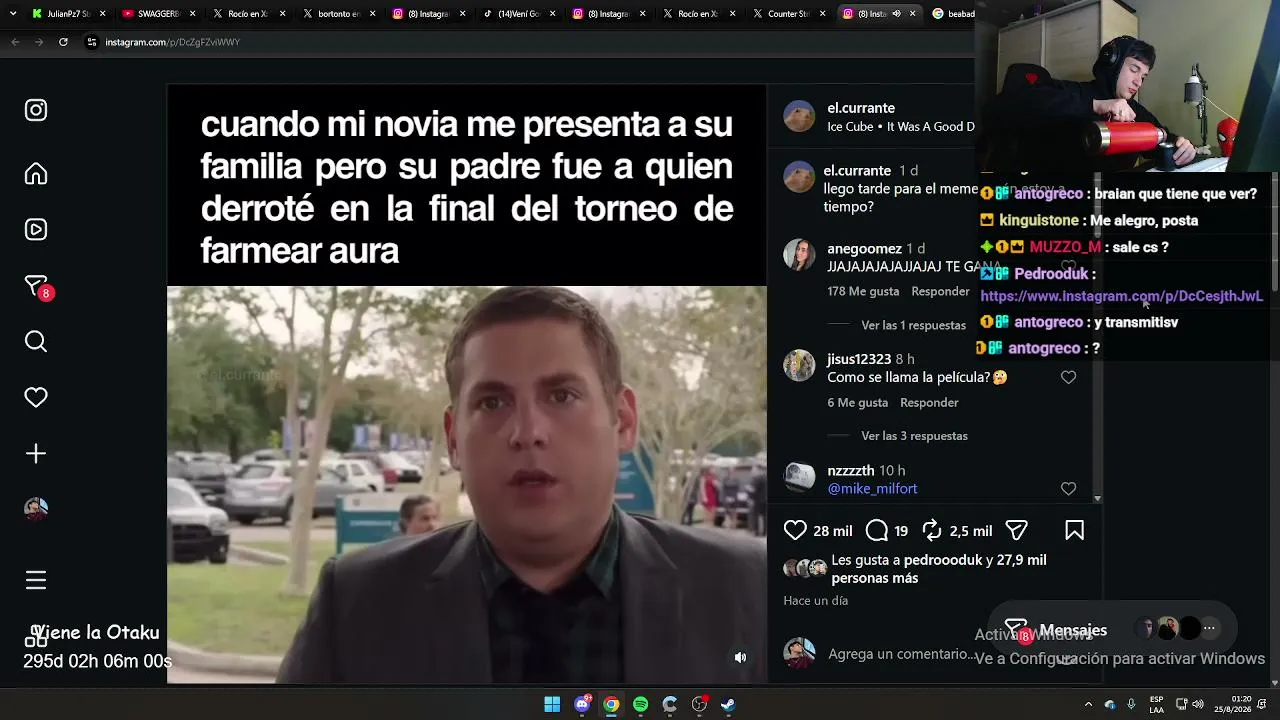Close the JulianPz7 tab
1280x720 pixels.
pyautogui.click(x=102, y=14)
